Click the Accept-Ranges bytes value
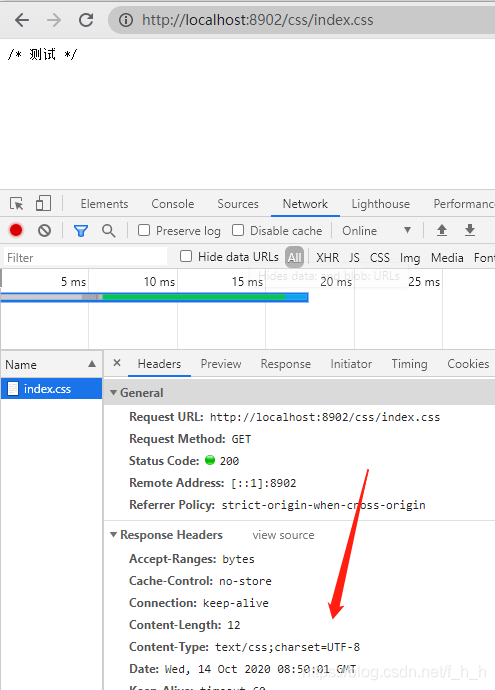The width and height of the screenshot is (495, 690). [x=238, y=559]
